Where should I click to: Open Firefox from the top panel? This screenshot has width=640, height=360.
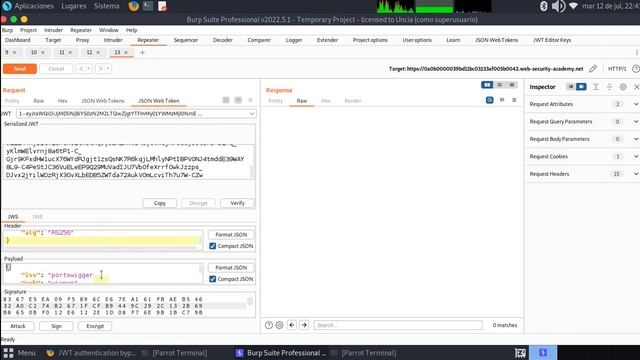click(133, 6)
